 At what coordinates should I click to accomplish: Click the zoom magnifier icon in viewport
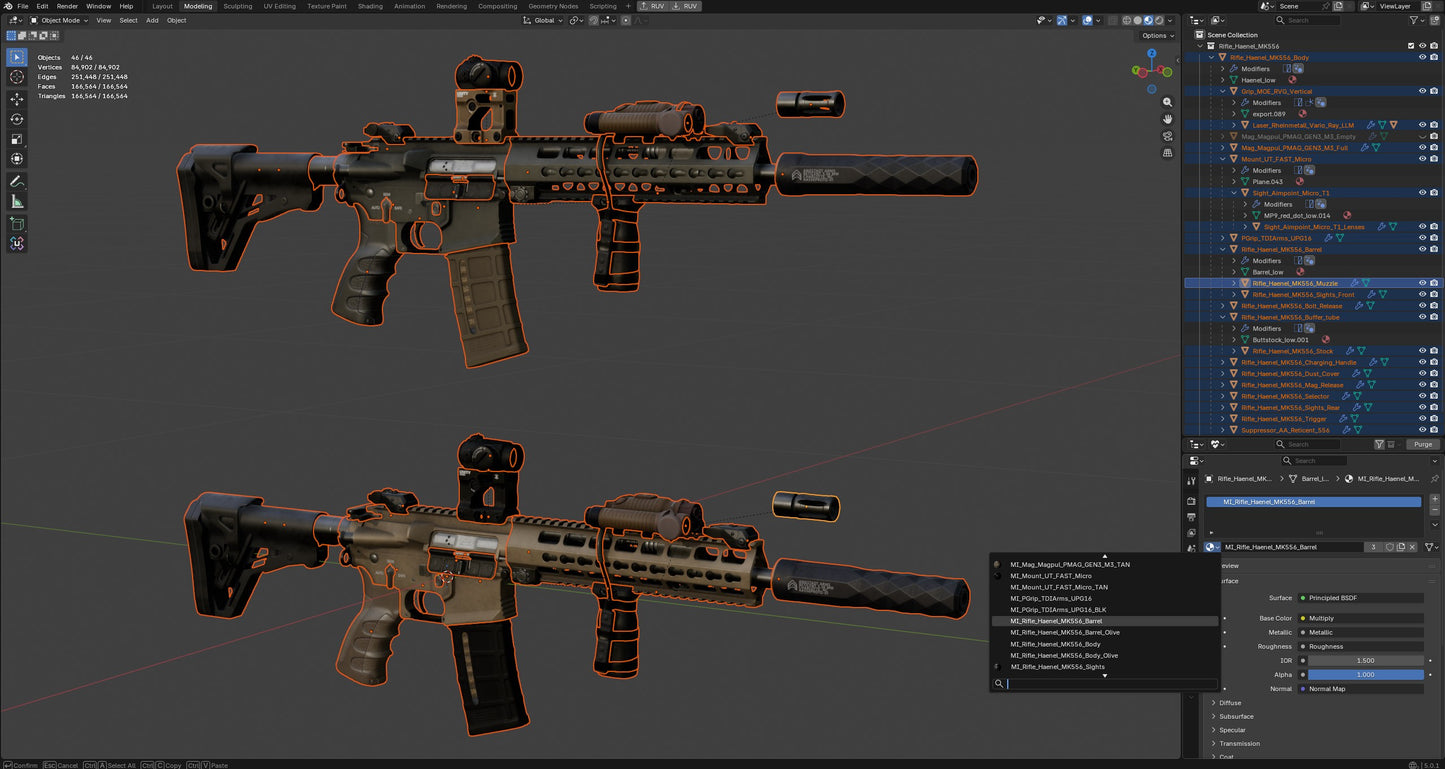click(x=1167, y=102)
